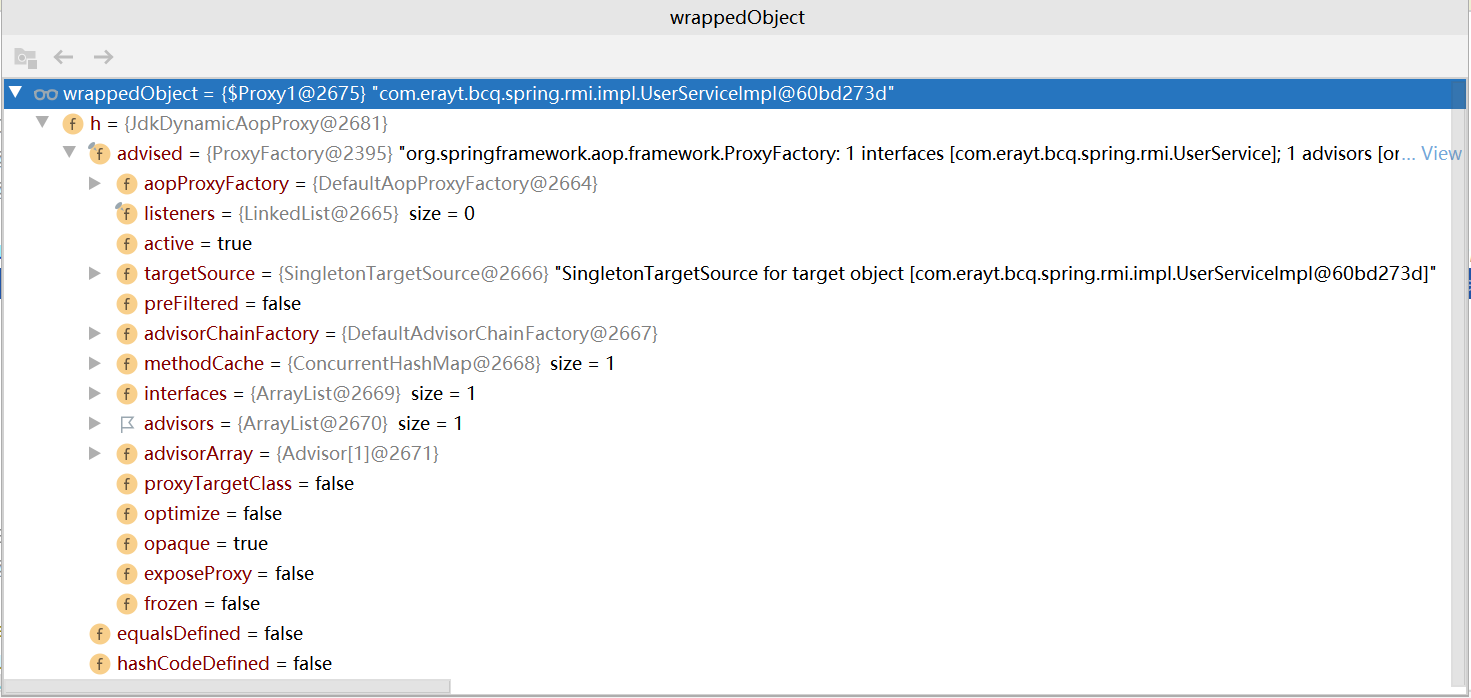Collapse the wrappedObject root node
The height and width of the screenshot is (698, 1471).
[15, 93]
